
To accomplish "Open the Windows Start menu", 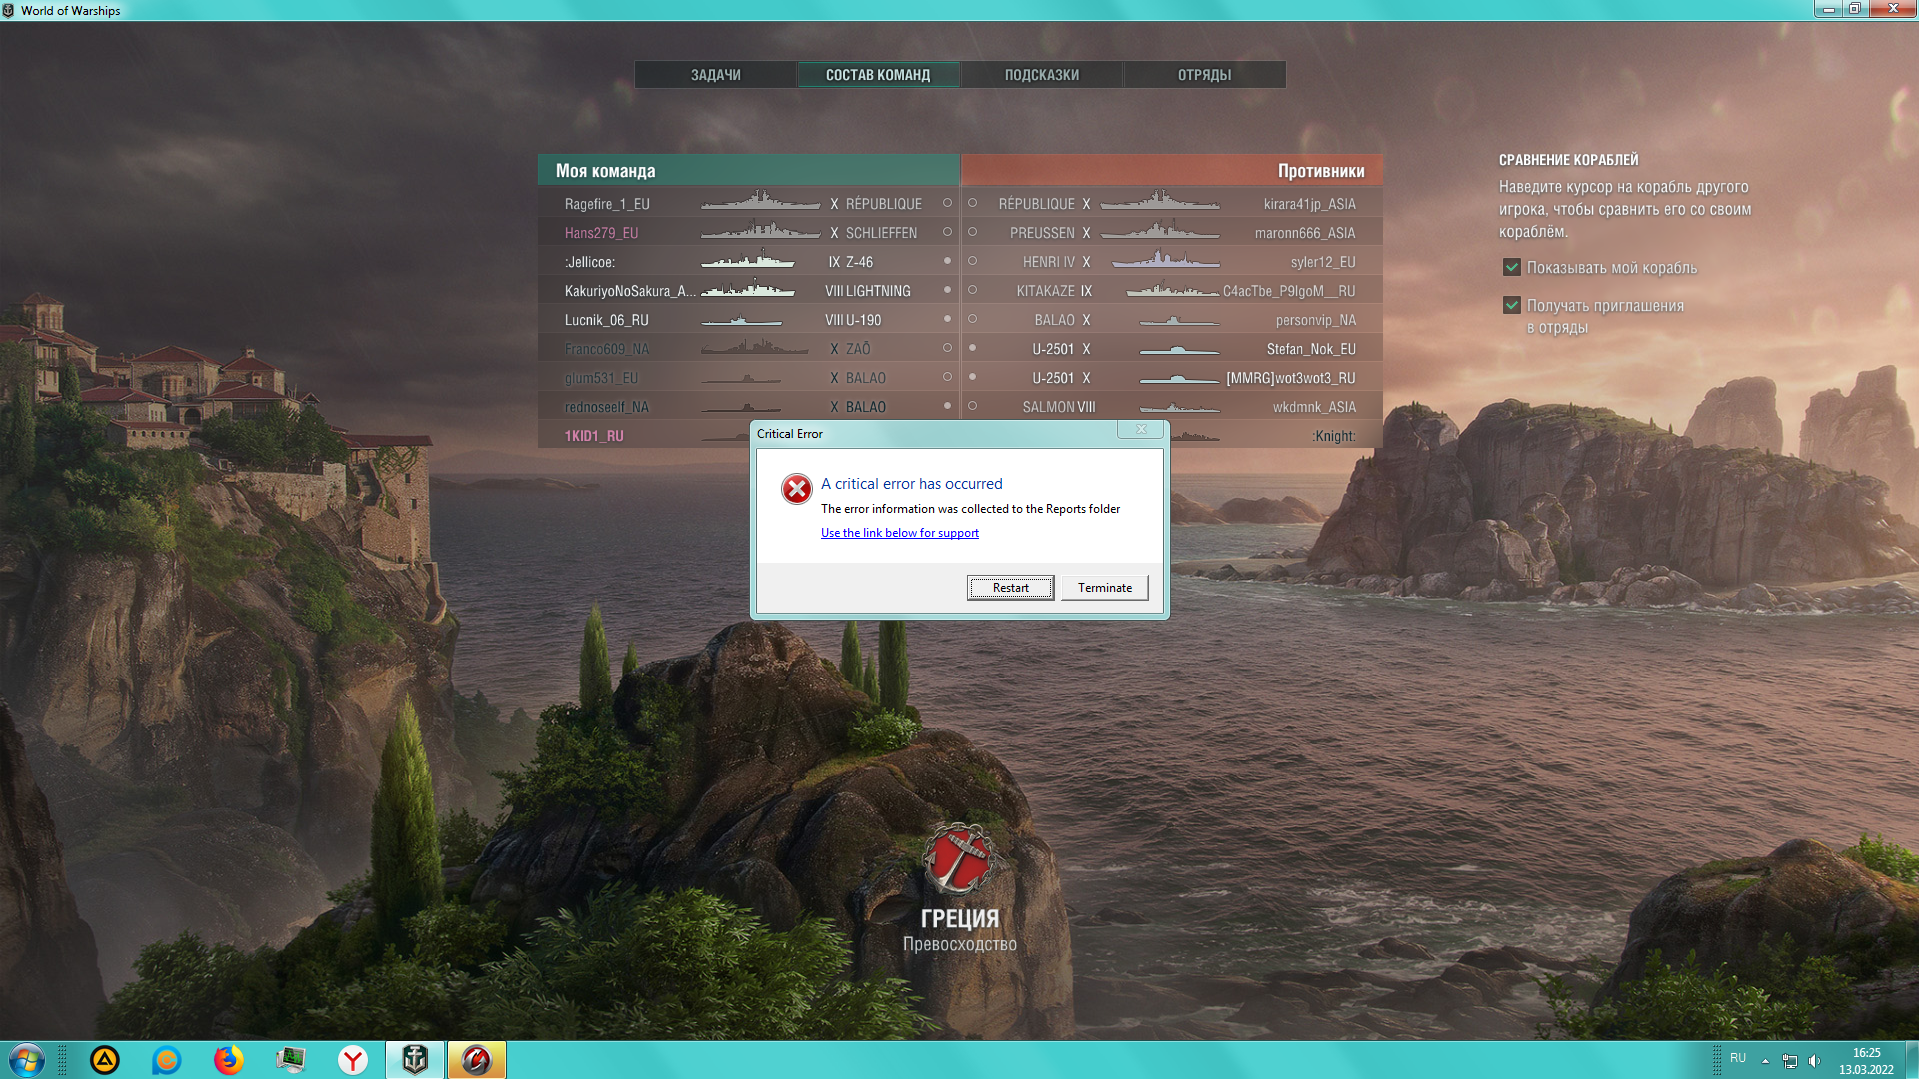I will 27,1060.
